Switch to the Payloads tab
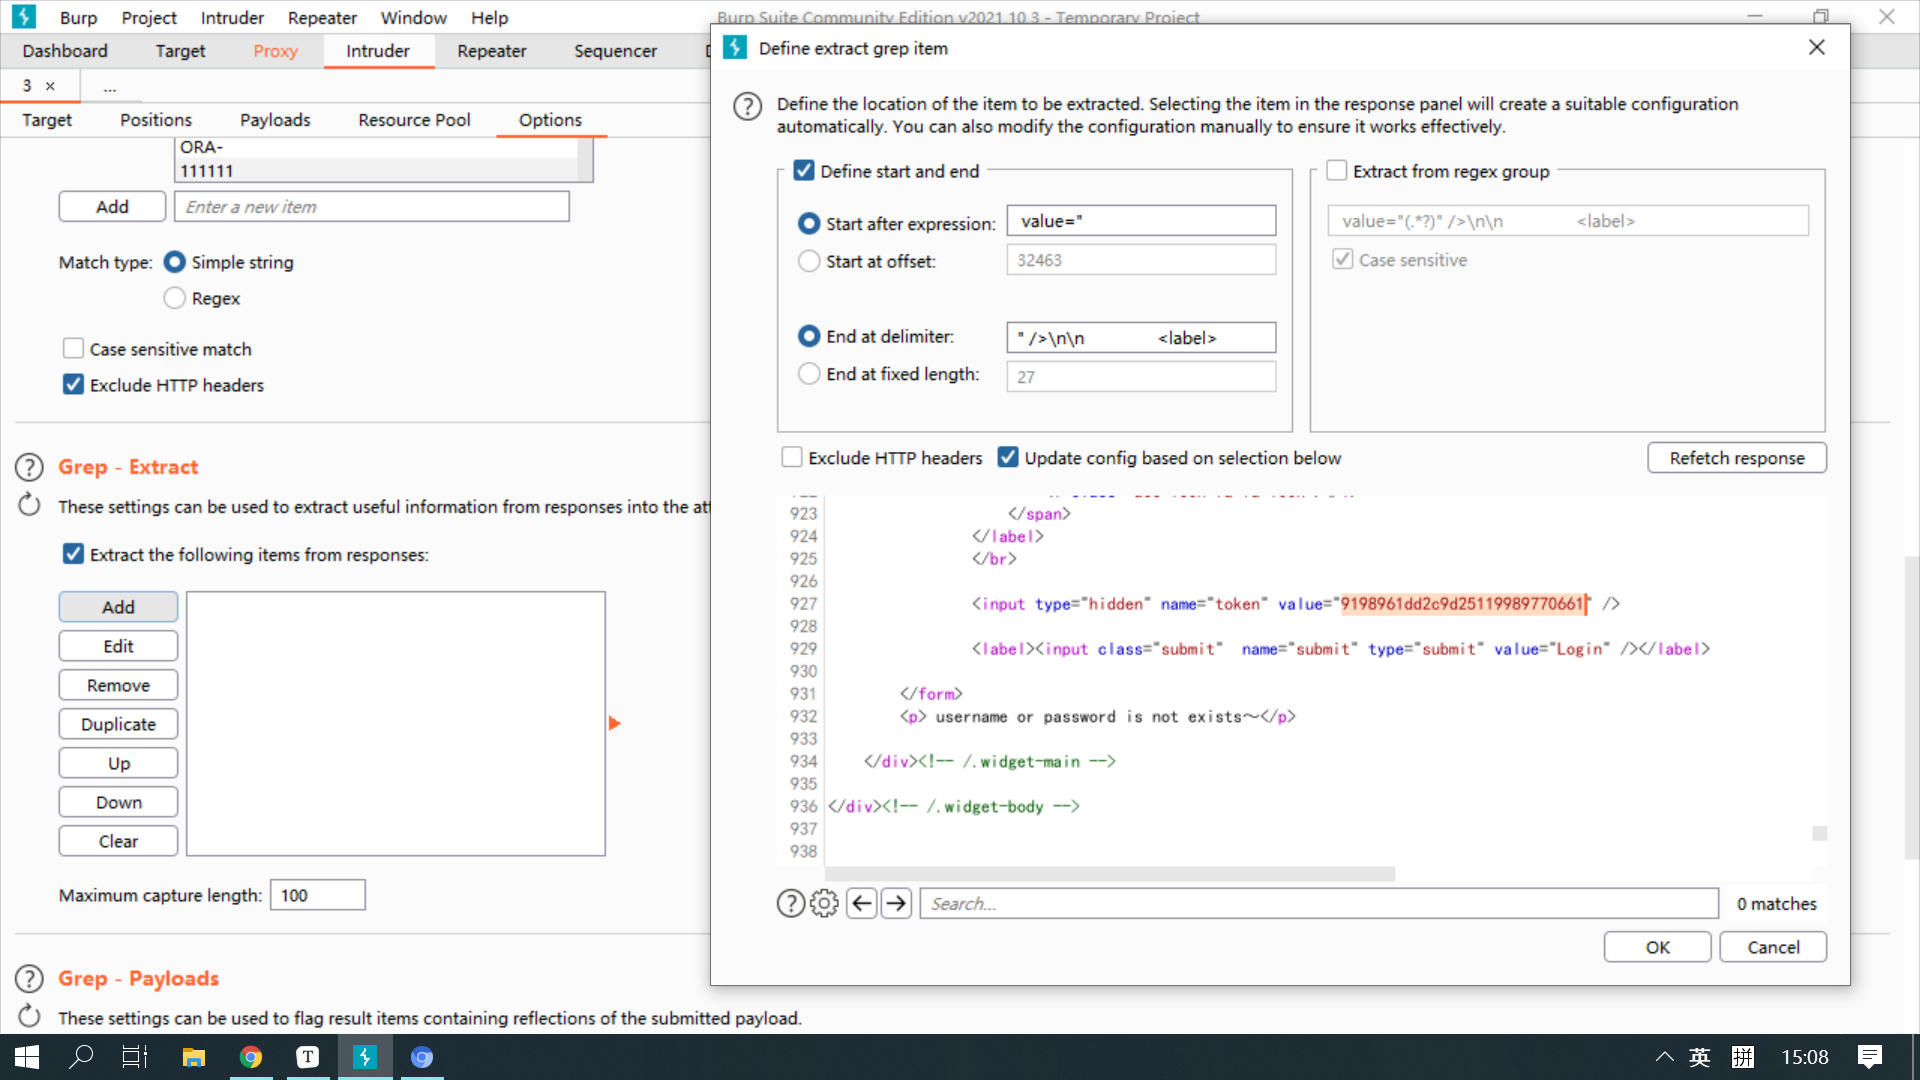This screenshot has height=1080, width=1920. click(x=274, y=120)
